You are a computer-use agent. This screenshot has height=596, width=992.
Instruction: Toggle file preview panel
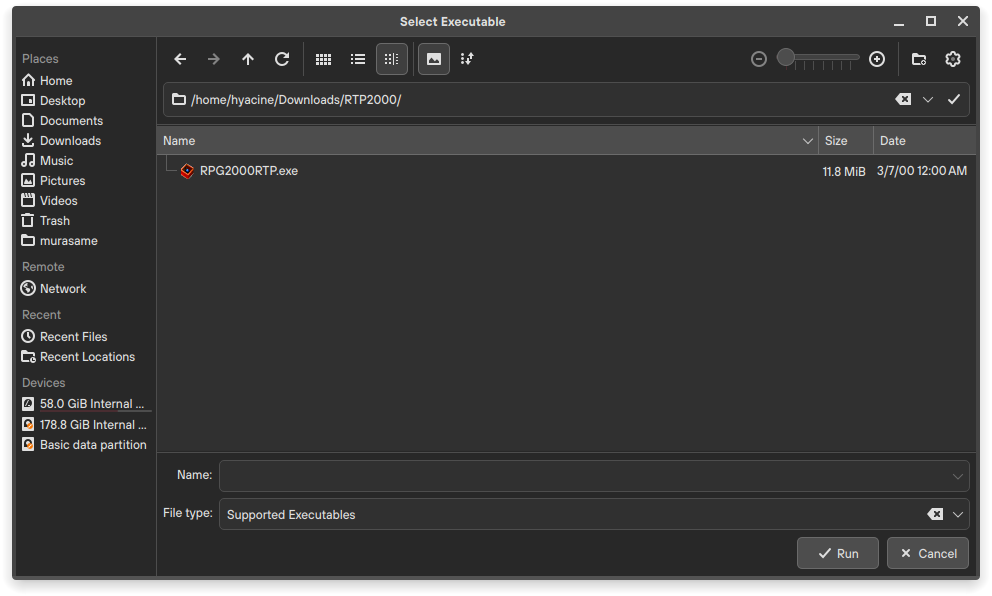pyautogui.click(x=434, y=59)
